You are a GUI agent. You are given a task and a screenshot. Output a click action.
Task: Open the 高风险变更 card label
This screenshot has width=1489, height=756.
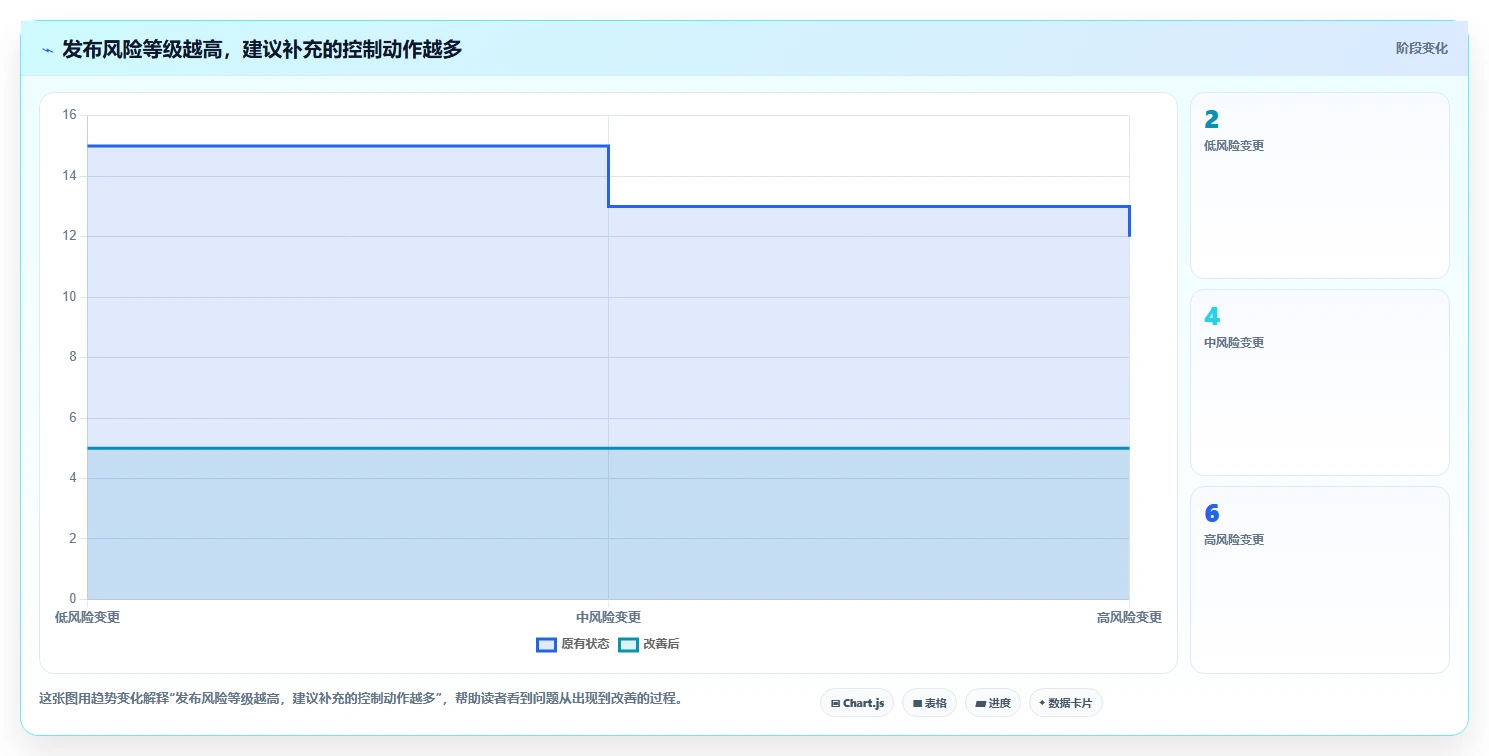(x=1234, y=540)
